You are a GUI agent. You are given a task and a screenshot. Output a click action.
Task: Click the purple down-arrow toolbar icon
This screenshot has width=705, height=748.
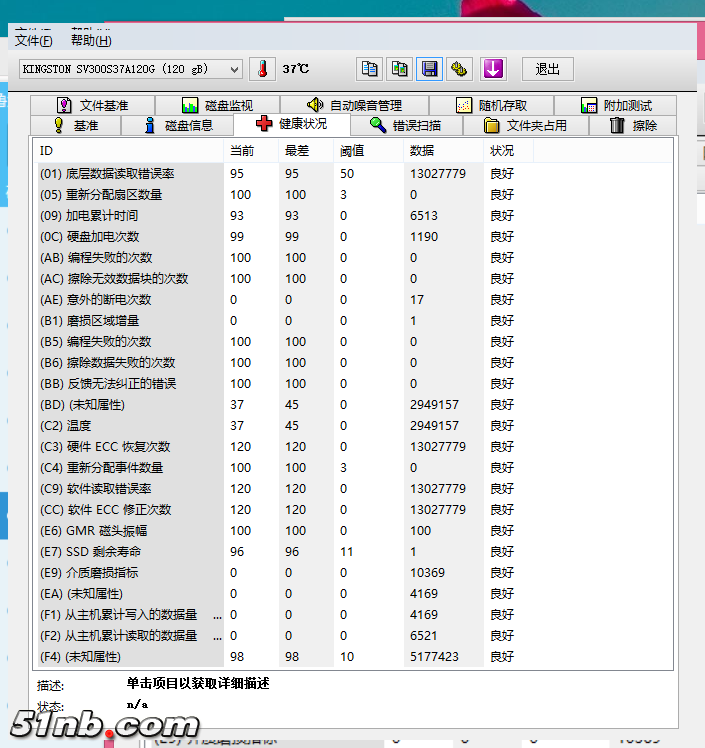click(493, 69)
